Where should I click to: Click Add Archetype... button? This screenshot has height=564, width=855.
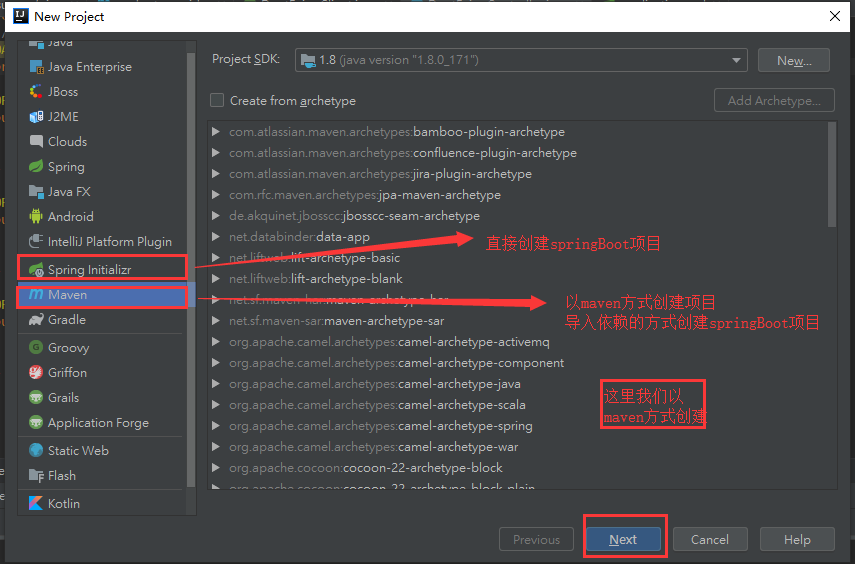(774, 100)
